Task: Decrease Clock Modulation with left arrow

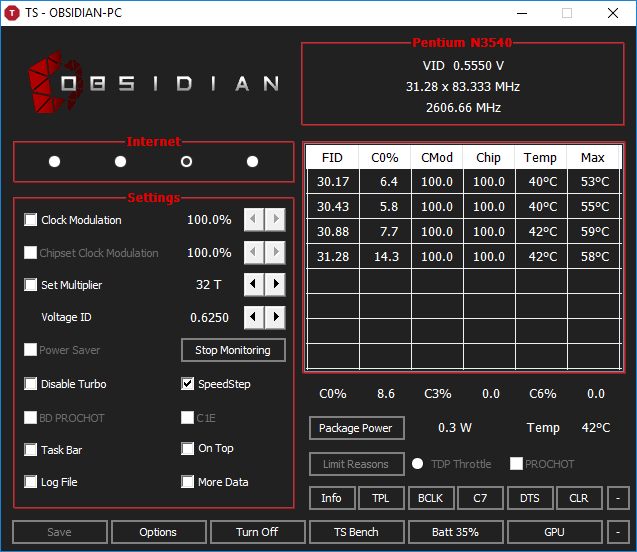Action: pos(255,220)
